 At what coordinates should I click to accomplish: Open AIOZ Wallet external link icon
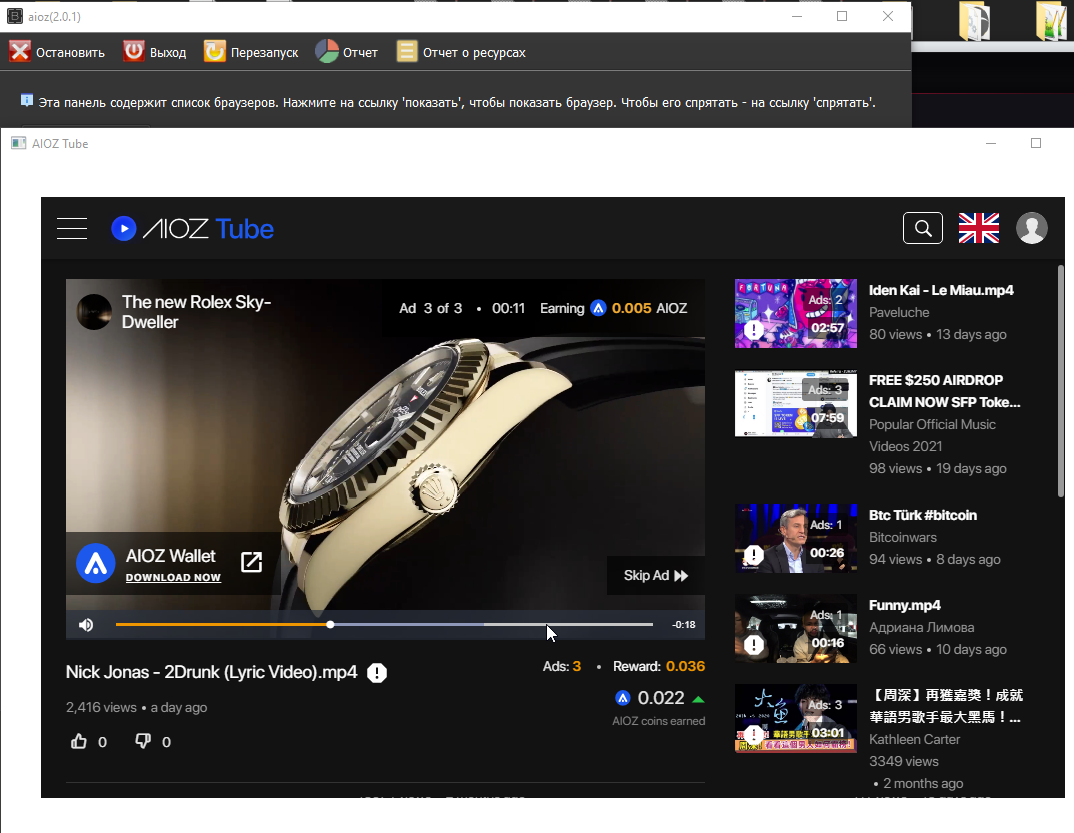[251, 562]
